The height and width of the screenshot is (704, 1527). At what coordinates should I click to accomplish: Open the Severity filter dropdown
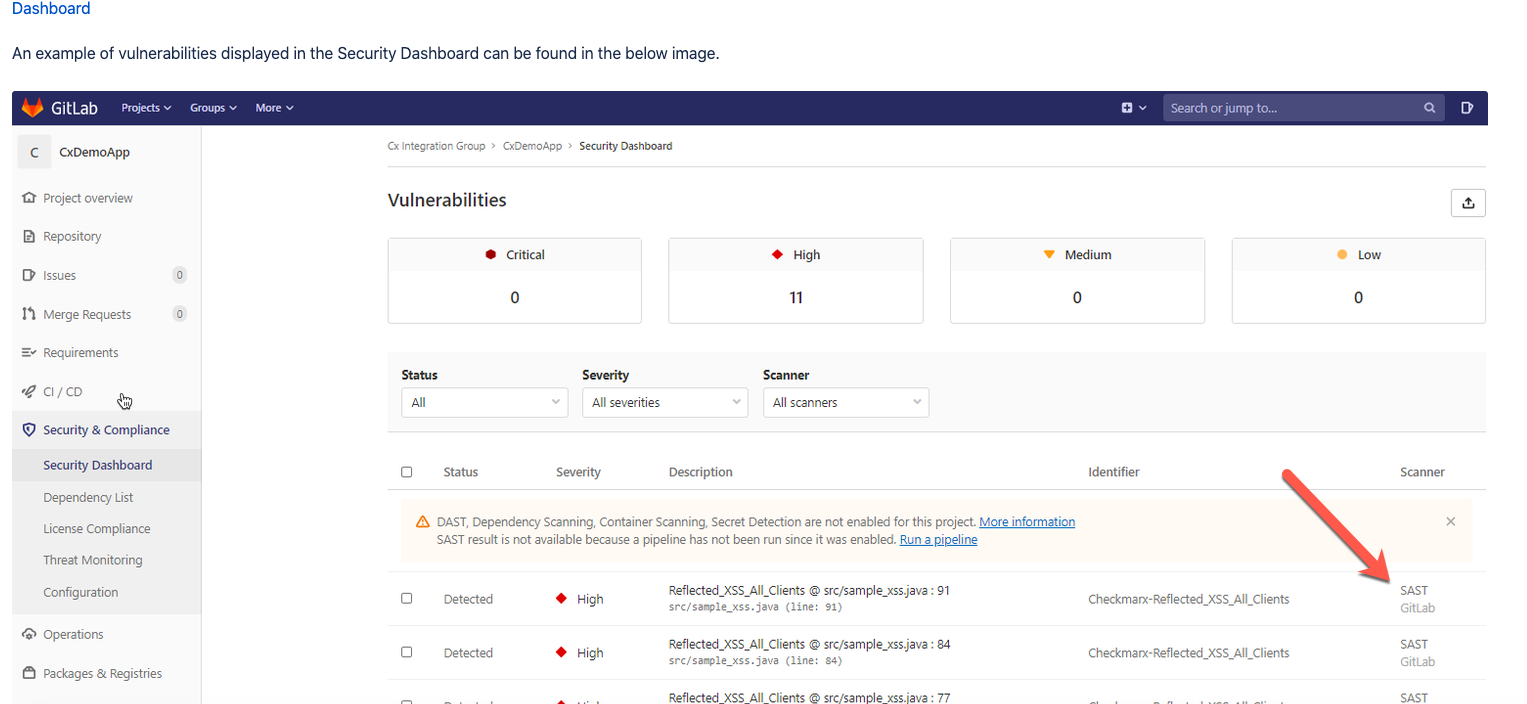(665, 402)
